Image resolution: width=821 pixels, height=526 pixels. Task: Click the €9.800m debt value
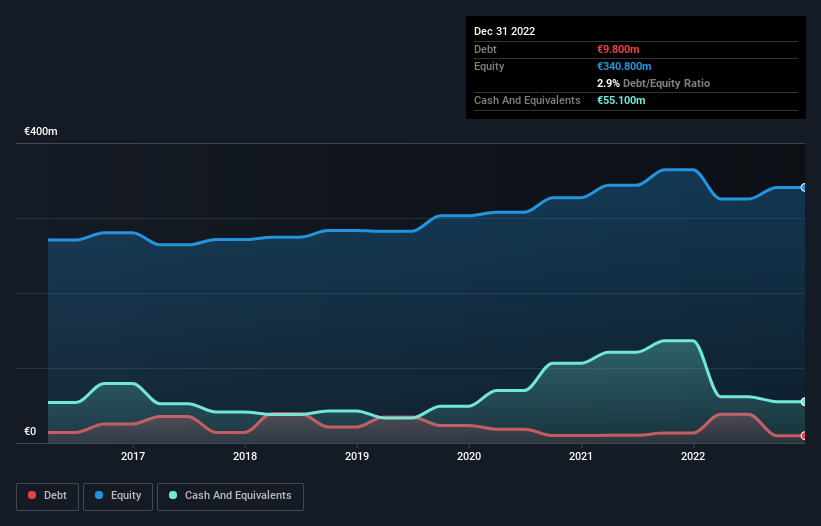pyautogui.click(x=618, y=49)
